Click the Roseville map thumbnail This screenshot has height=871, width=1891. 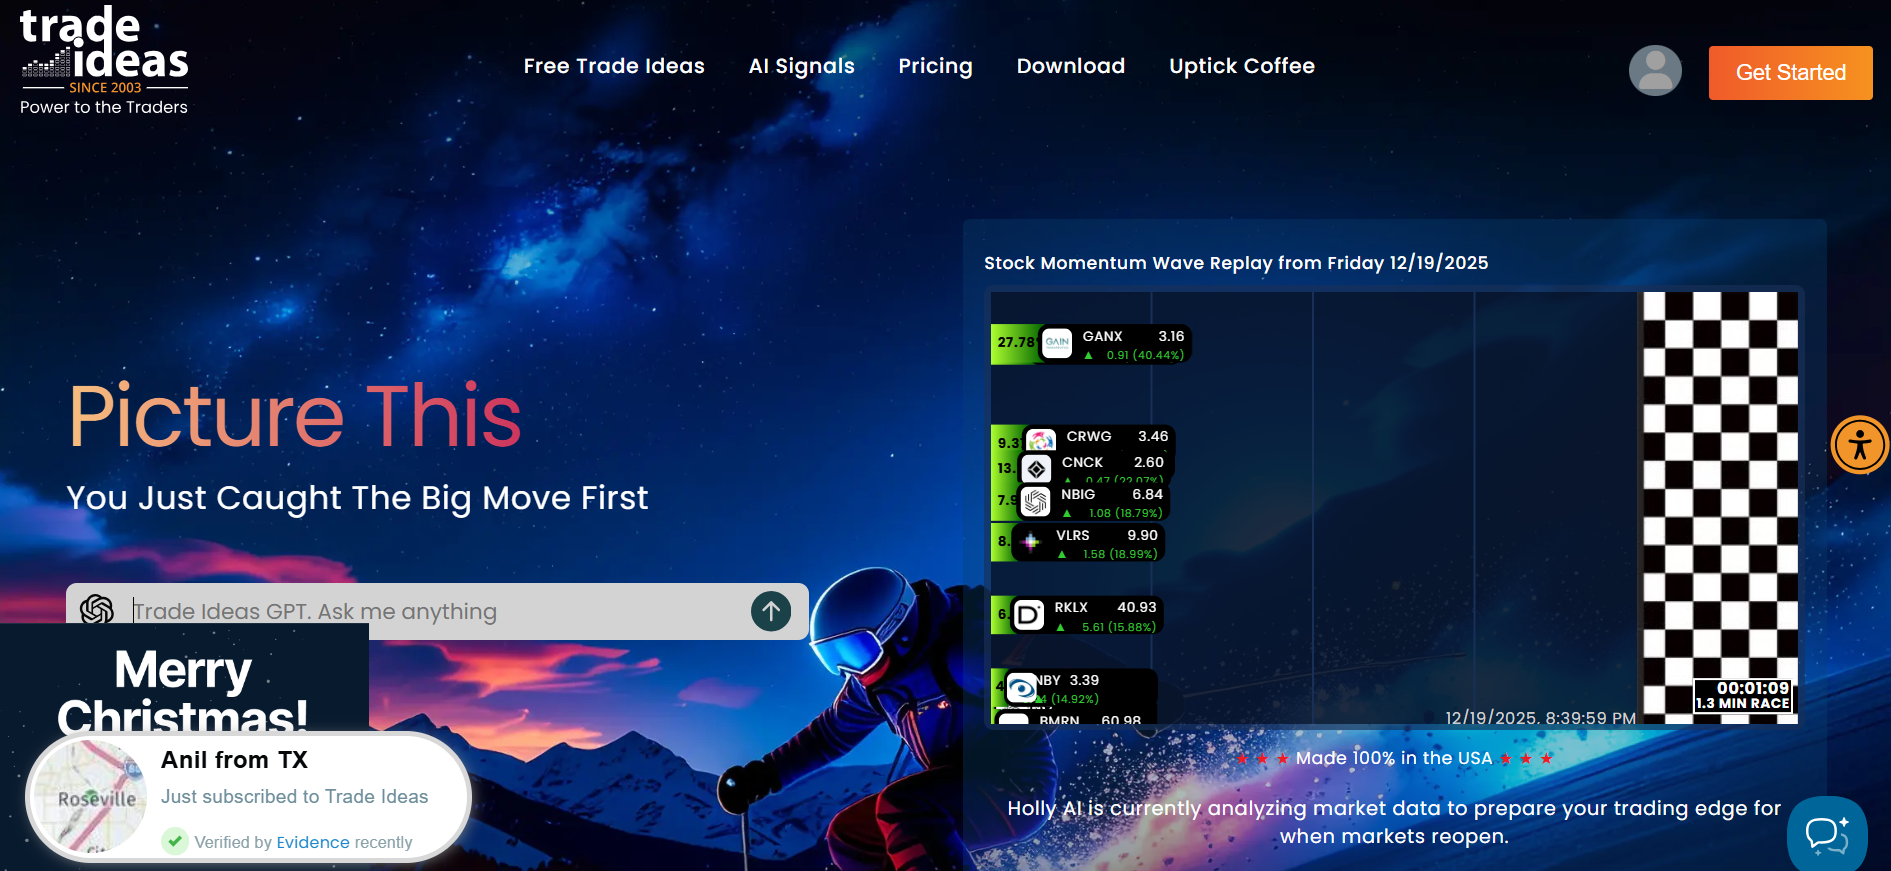pos(91,797)
